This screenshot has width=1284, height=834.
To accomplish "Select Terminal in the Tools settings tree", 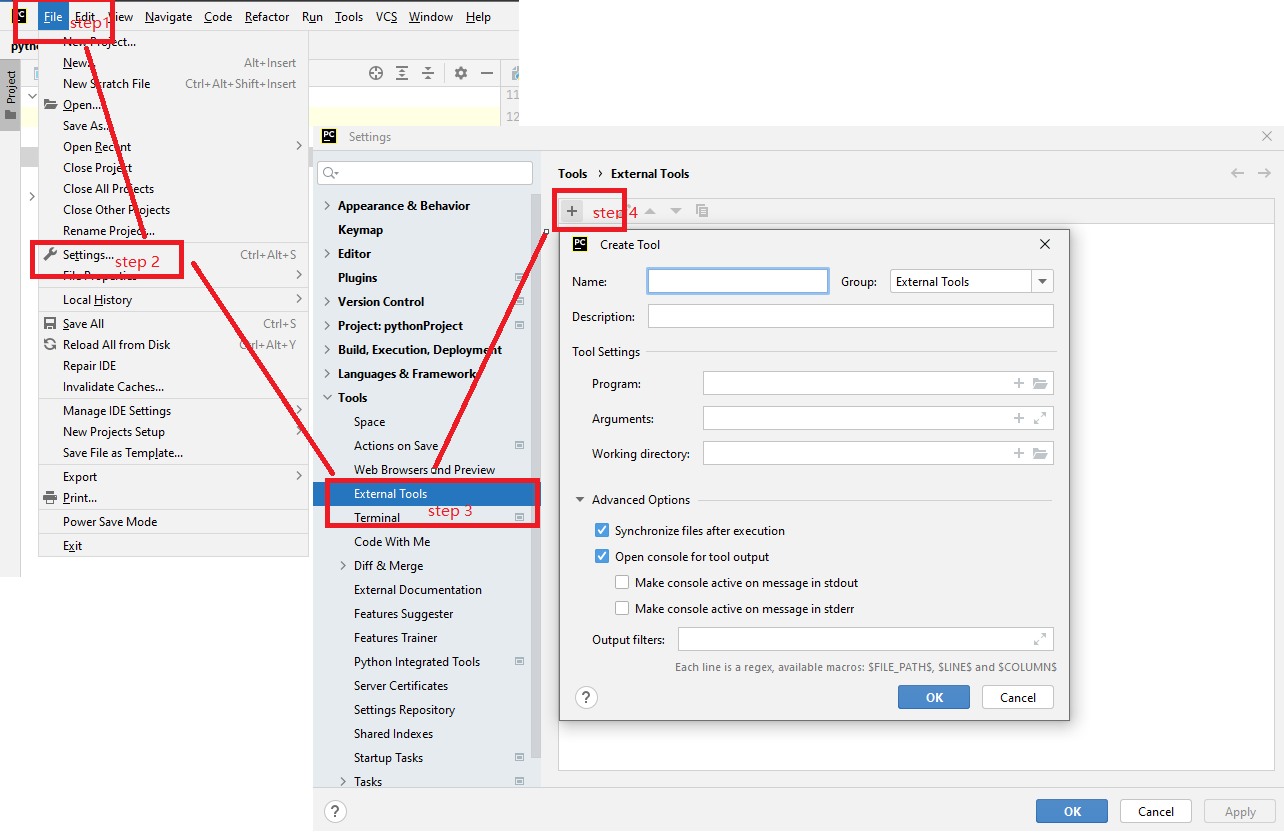I will click(x=377, y=518).
